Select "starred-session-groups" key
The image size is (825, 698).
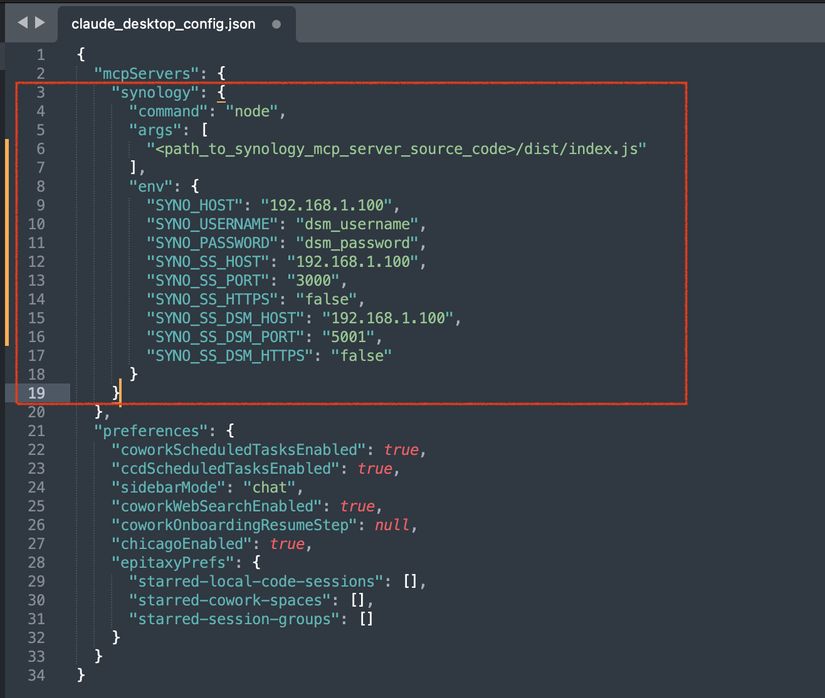(234, 619)
